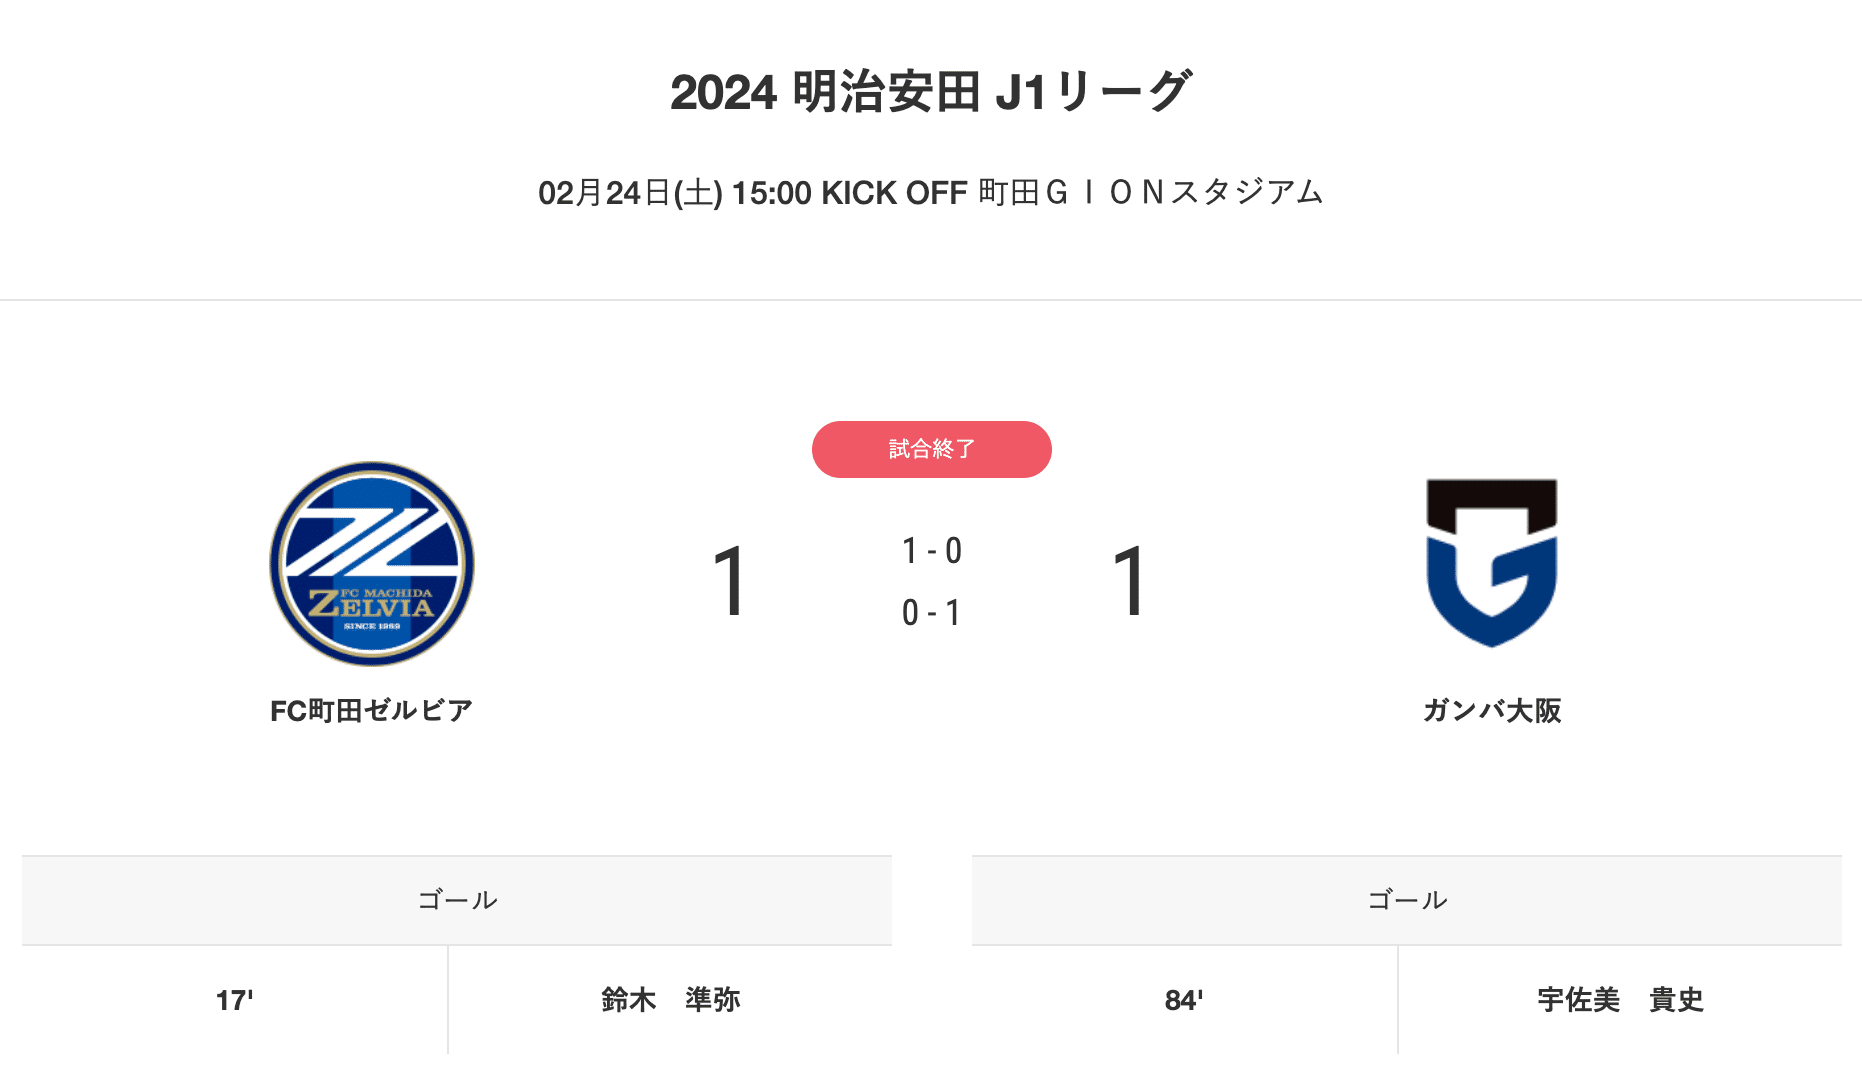Click the ゴール header above 宇佐美 貴史
This screenshot has width=1862, height=1070.
[1406, 900]
